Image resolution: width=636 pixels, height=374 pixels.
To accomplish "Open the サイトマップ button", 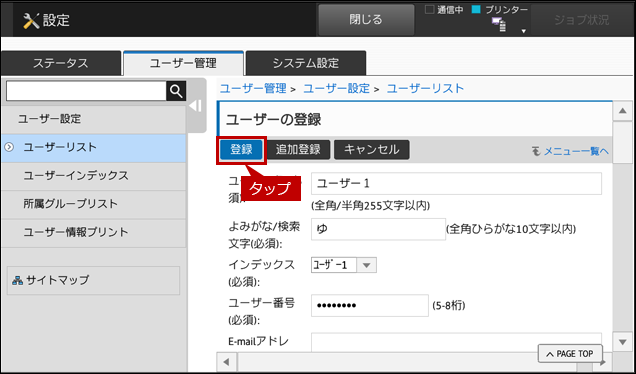I will (x=93, y=280).
